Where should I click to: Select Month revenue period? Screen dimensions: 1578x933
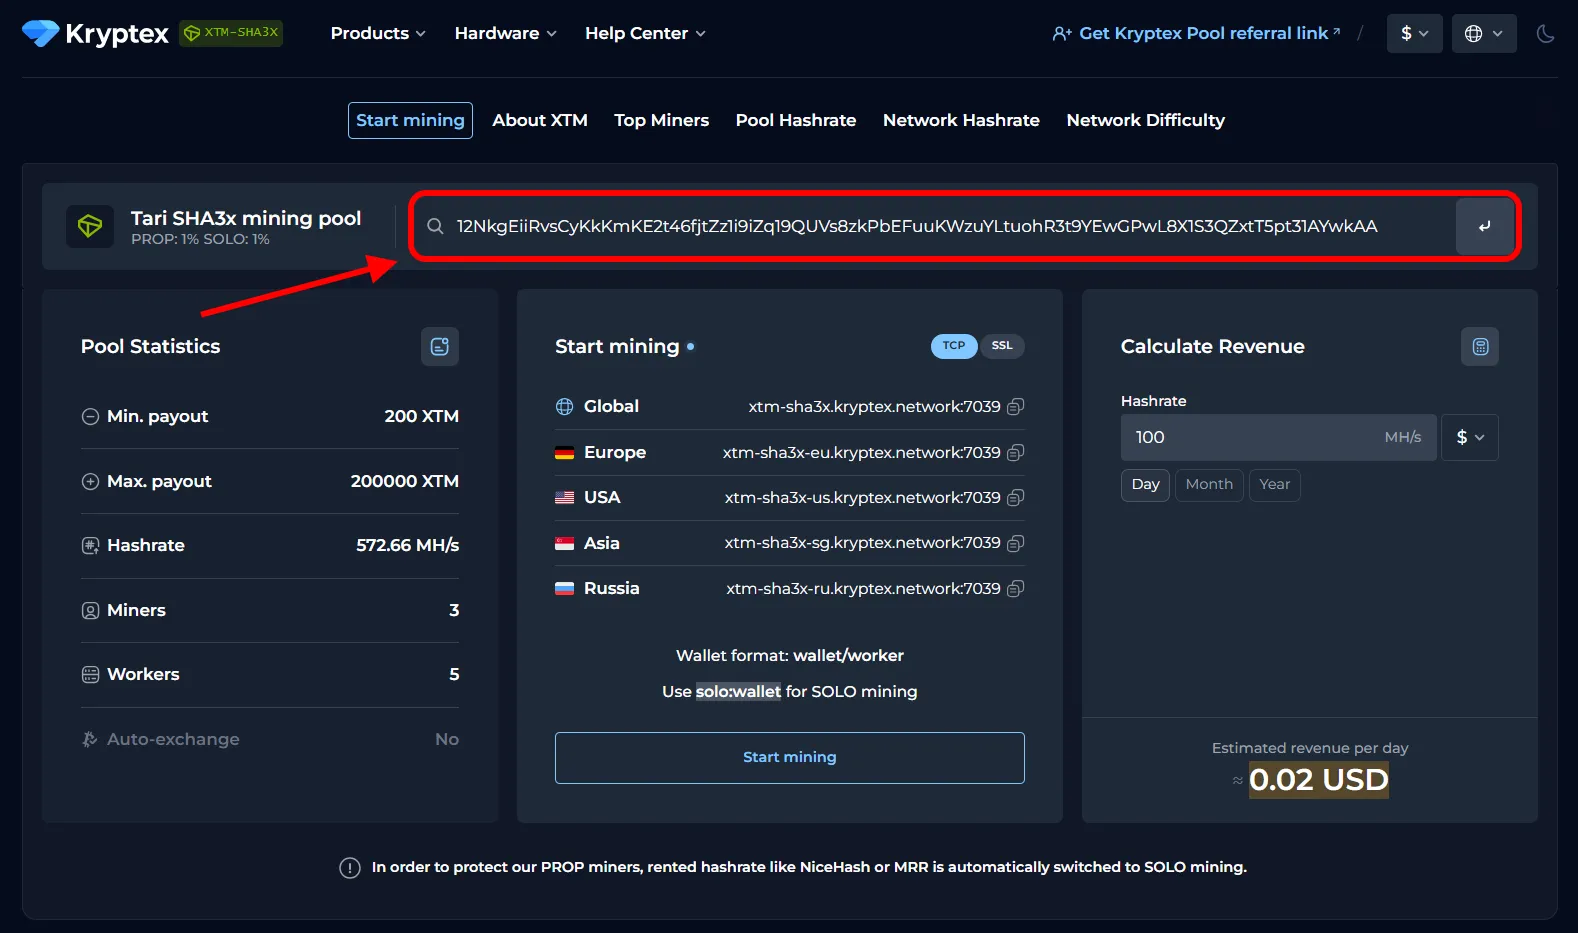[1208, 485]
